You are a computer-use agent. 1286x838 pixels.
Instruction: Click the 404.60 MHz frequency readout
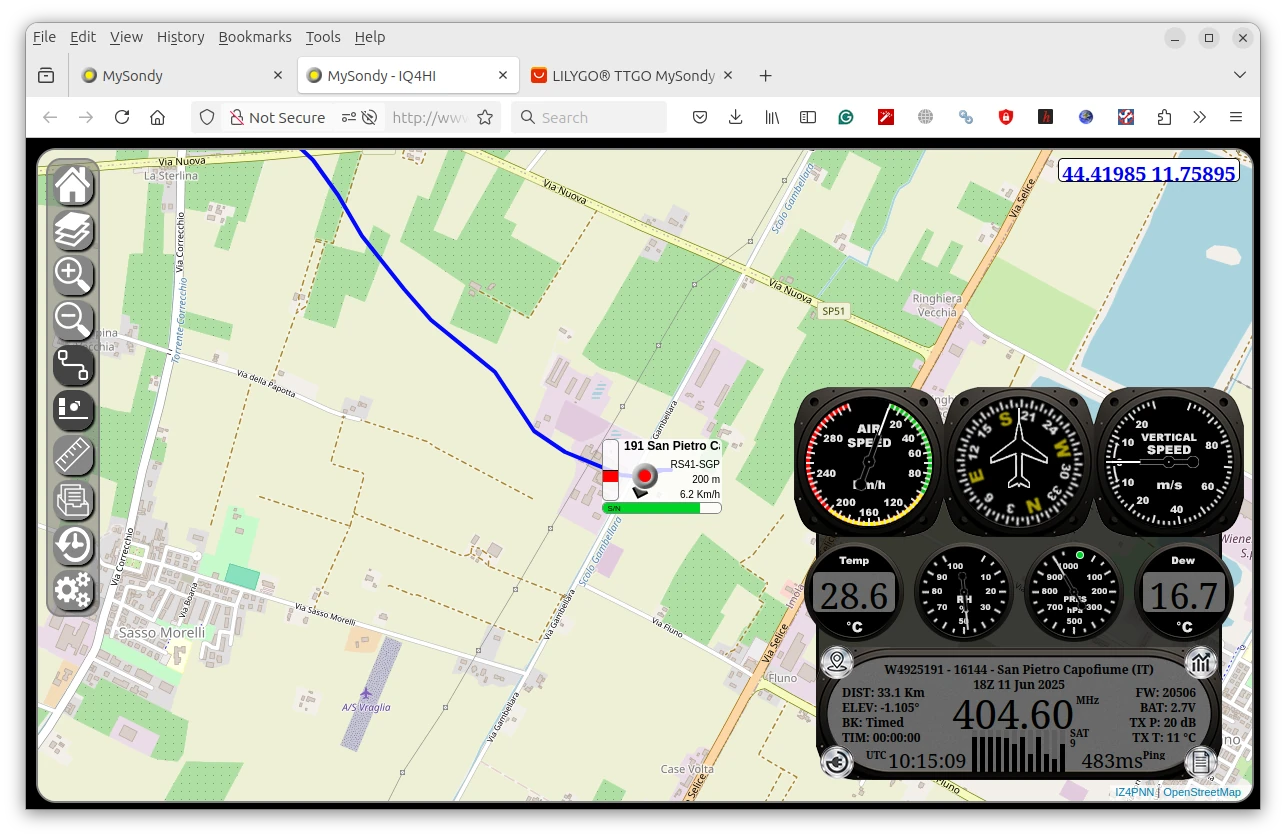1013,716
